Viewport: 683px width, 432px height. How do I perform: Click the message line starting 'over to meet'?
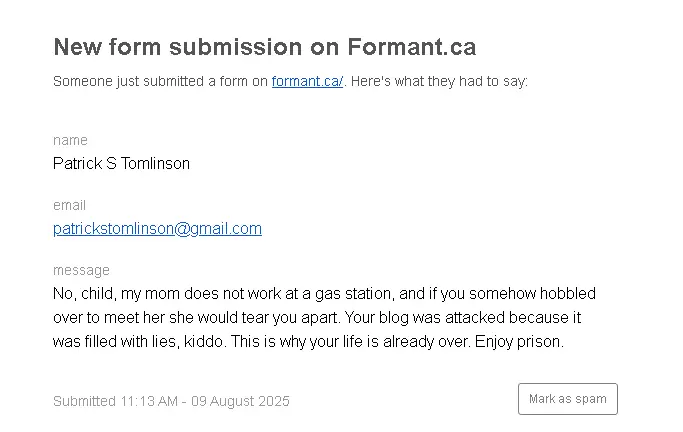point(317,318)
